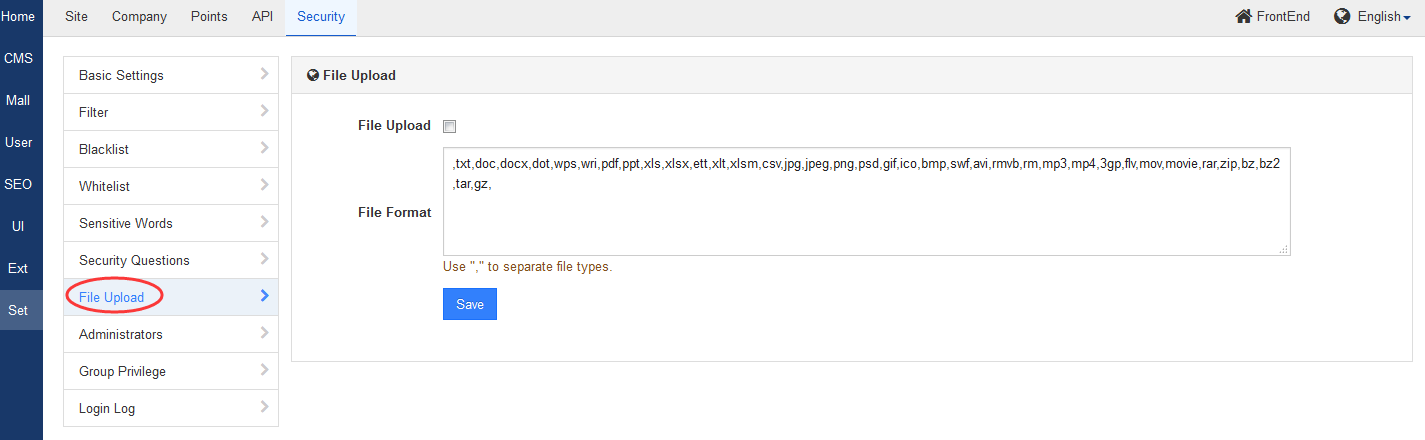Click the FrontEnd home icon
Screen dimensions: 1425x440
1244,16
